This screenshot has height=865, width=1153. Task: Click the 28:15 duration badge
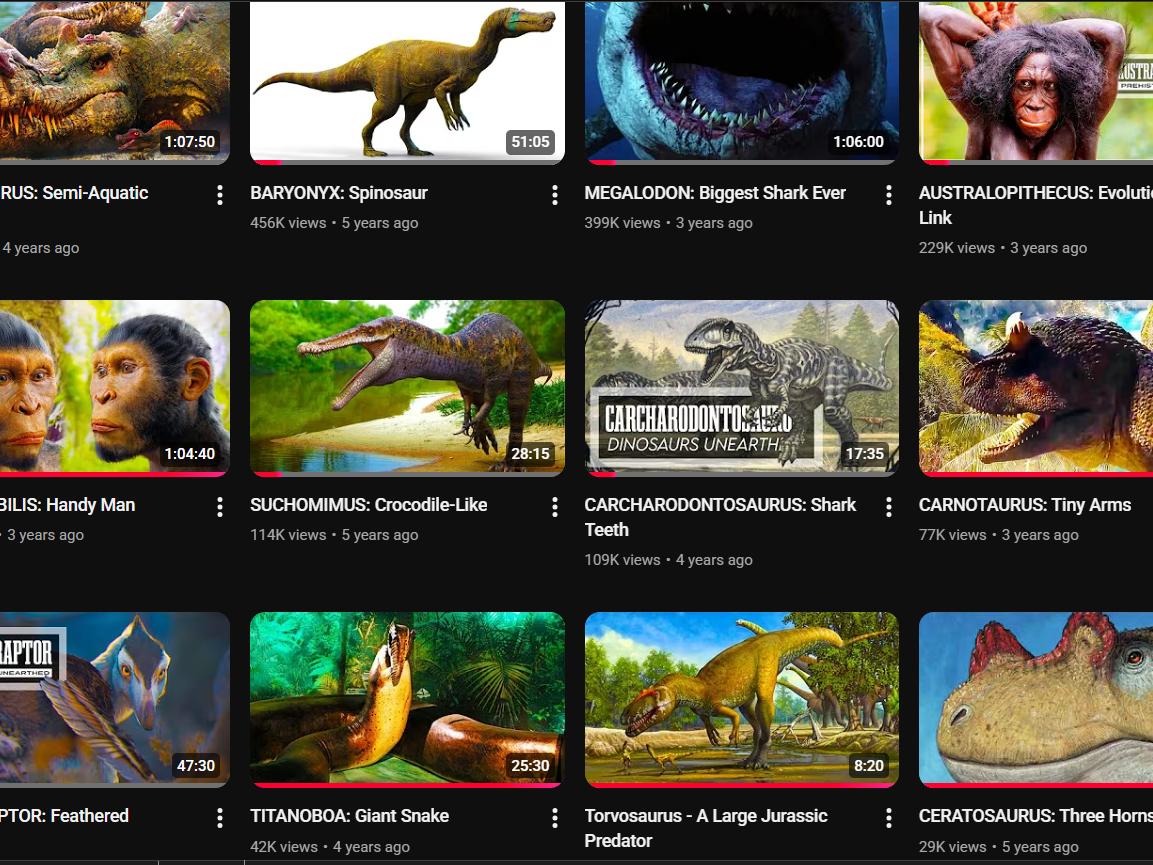pyautogui.click(x=530, y=454)
